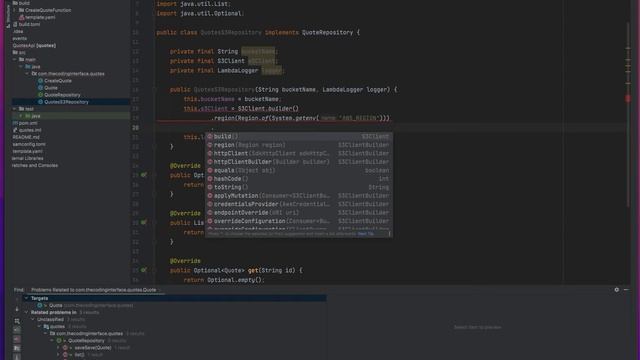Click the CreateQuote class icon

click(x=40, y=81)
